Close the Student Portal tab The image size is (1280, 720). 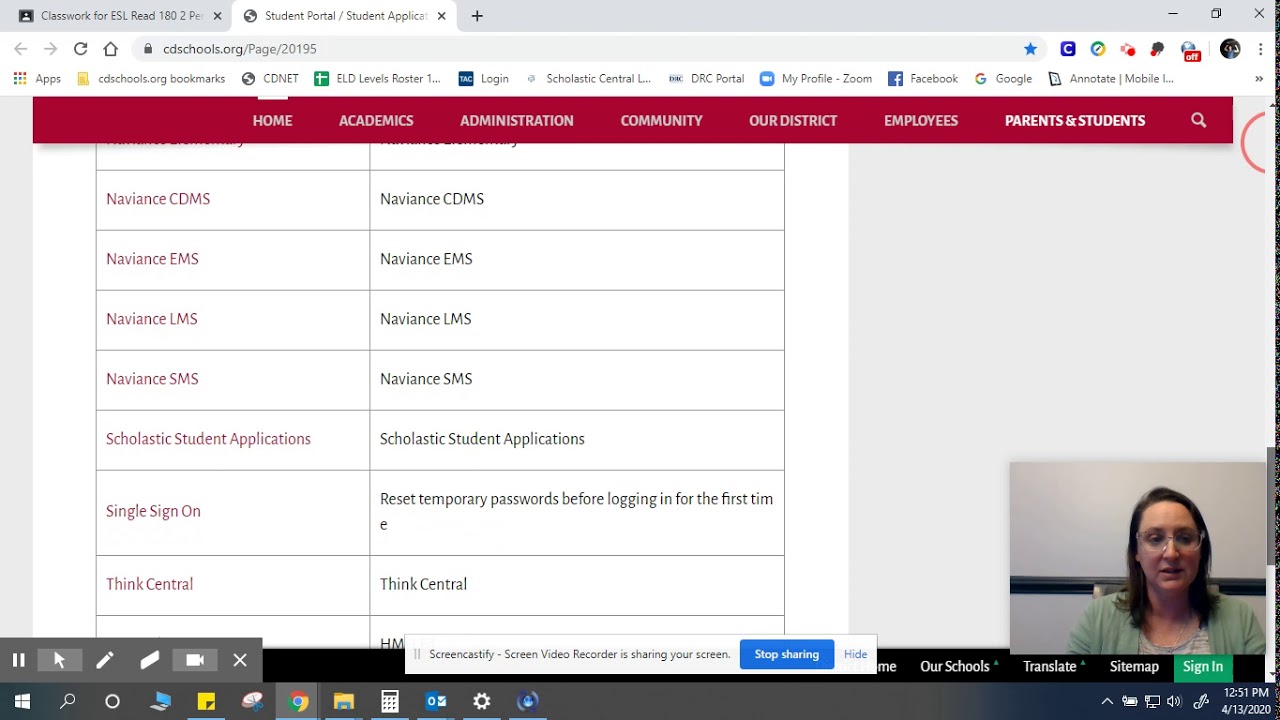point(441,16)
